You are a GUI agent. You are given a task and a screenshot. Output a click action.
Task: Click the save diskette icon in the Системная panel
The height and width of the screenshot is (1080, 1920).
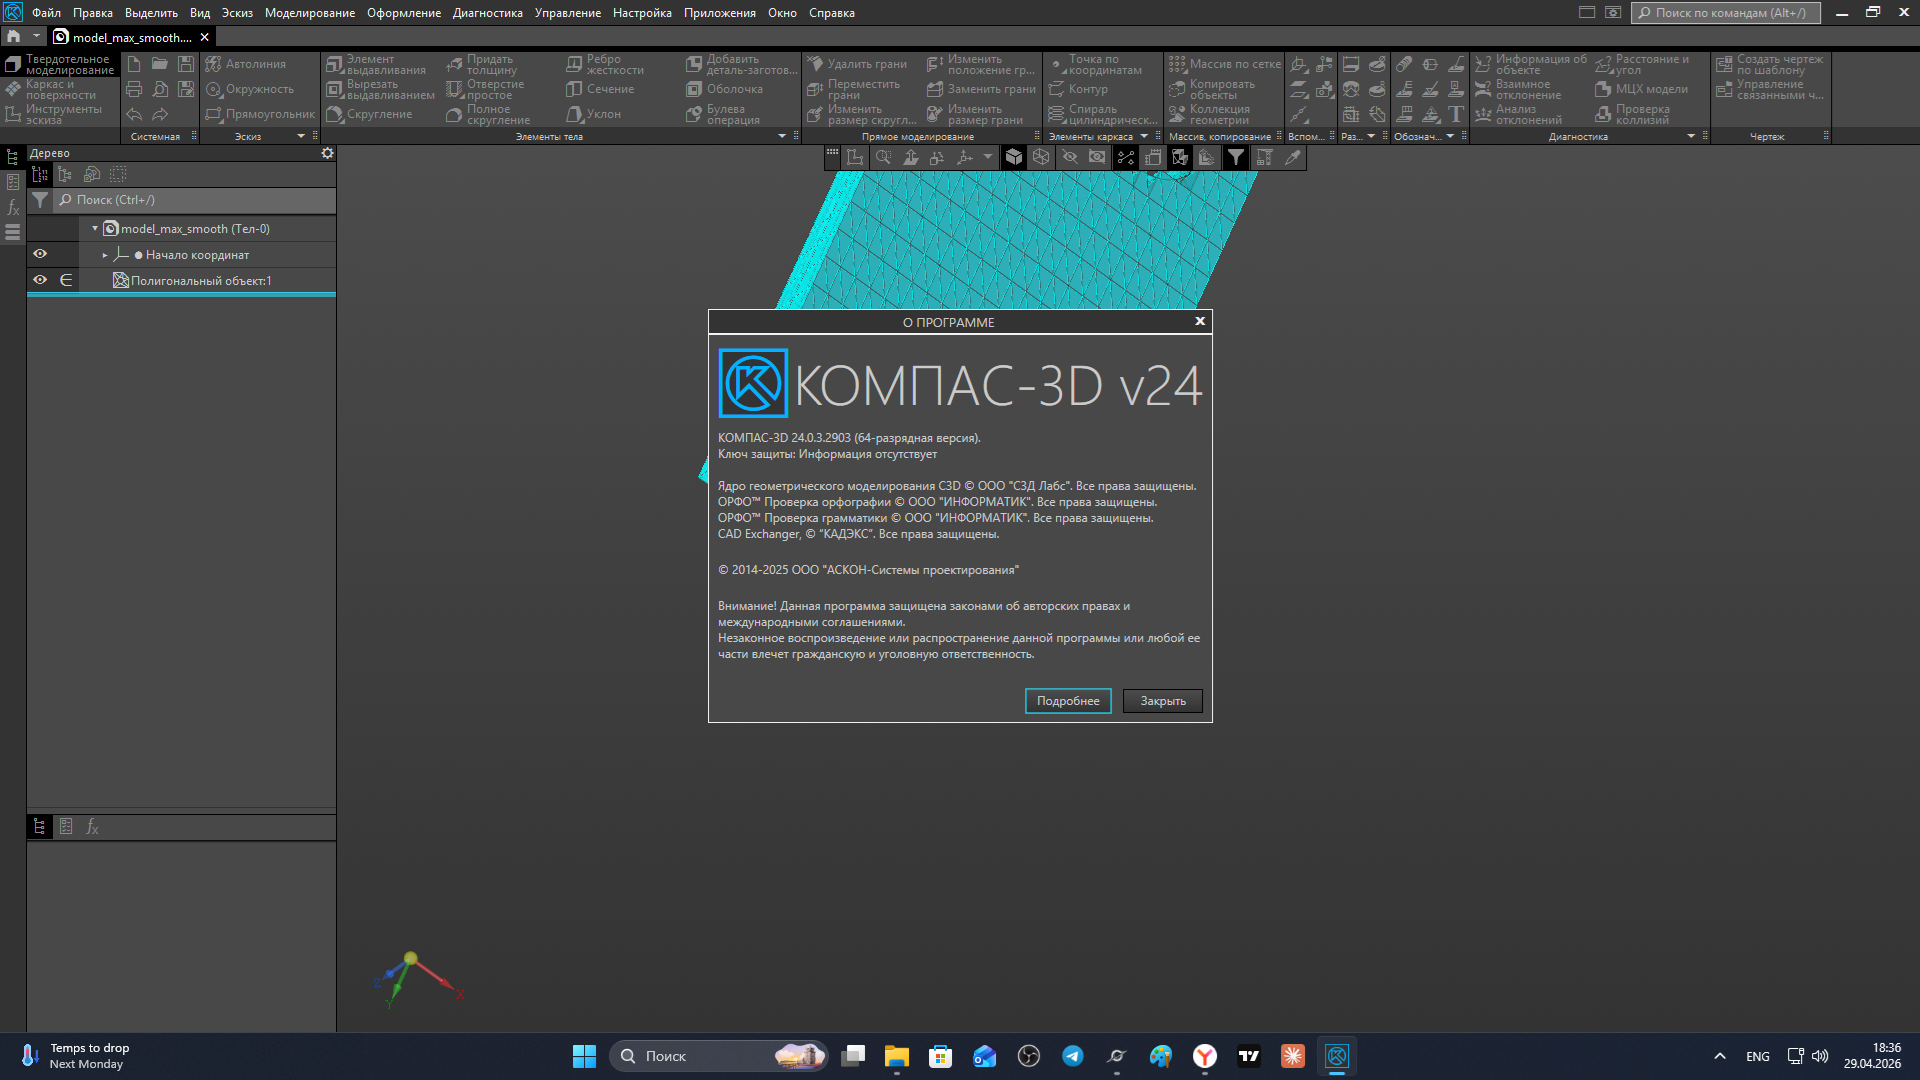click(x=186, y=64)
